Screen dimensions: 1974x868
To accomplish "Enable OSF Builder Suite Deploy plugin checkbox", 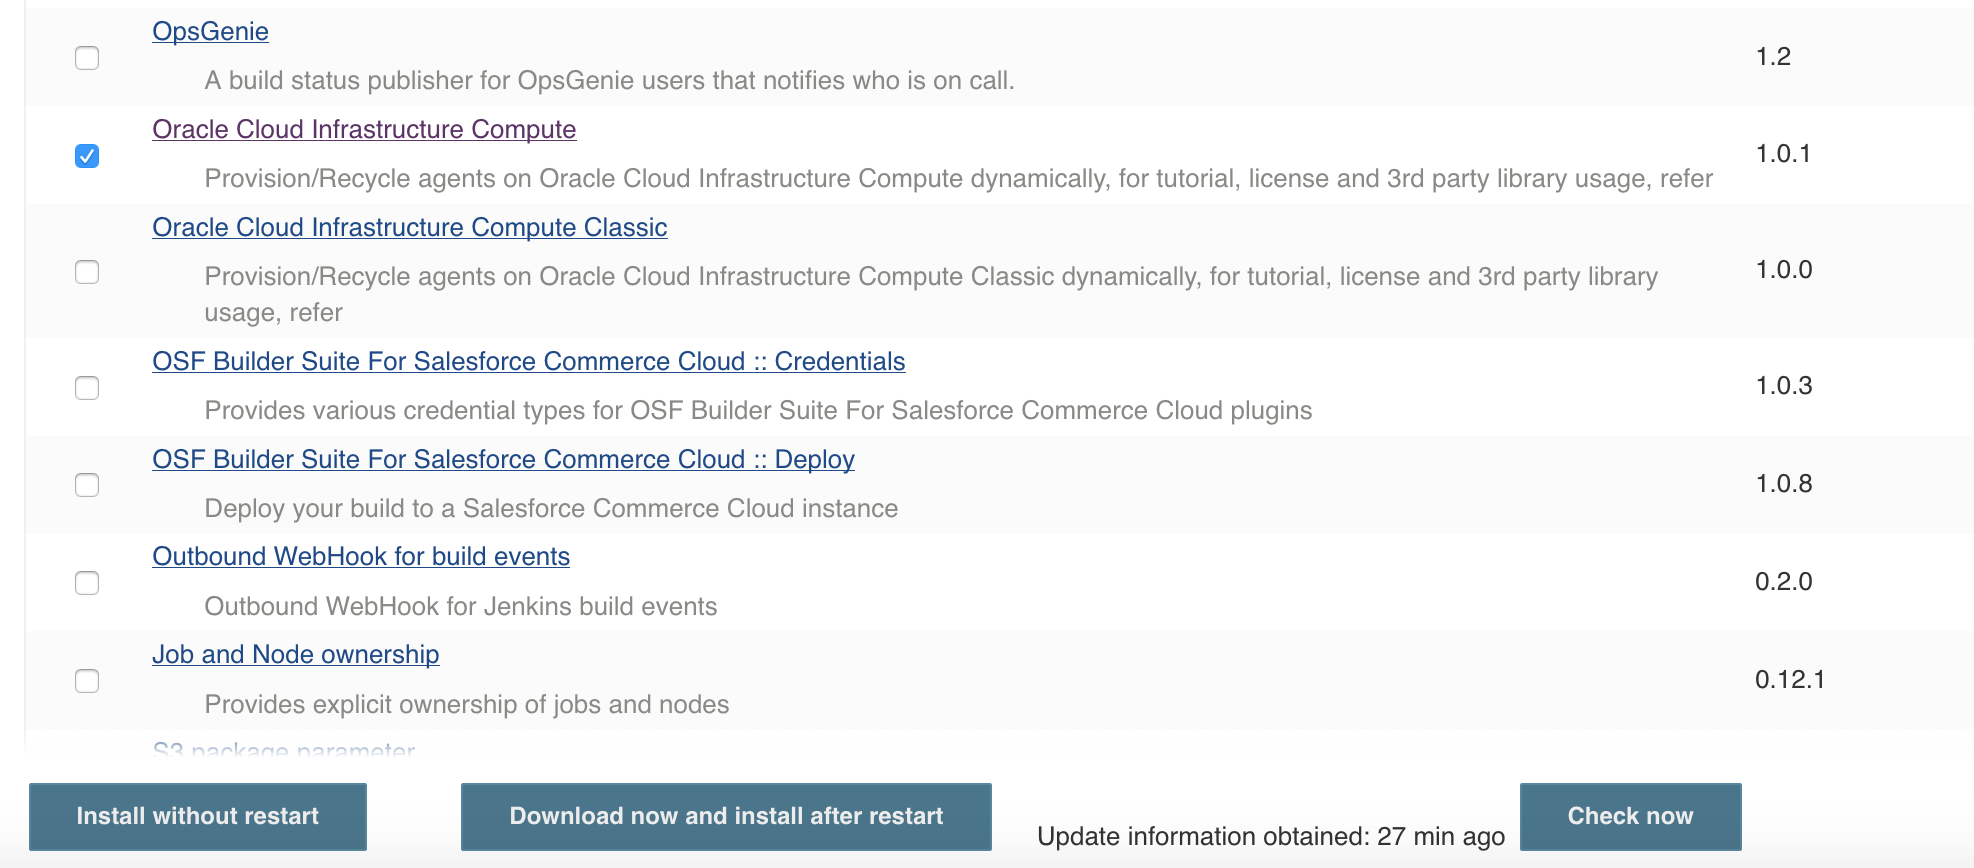I will pos(87,485).
